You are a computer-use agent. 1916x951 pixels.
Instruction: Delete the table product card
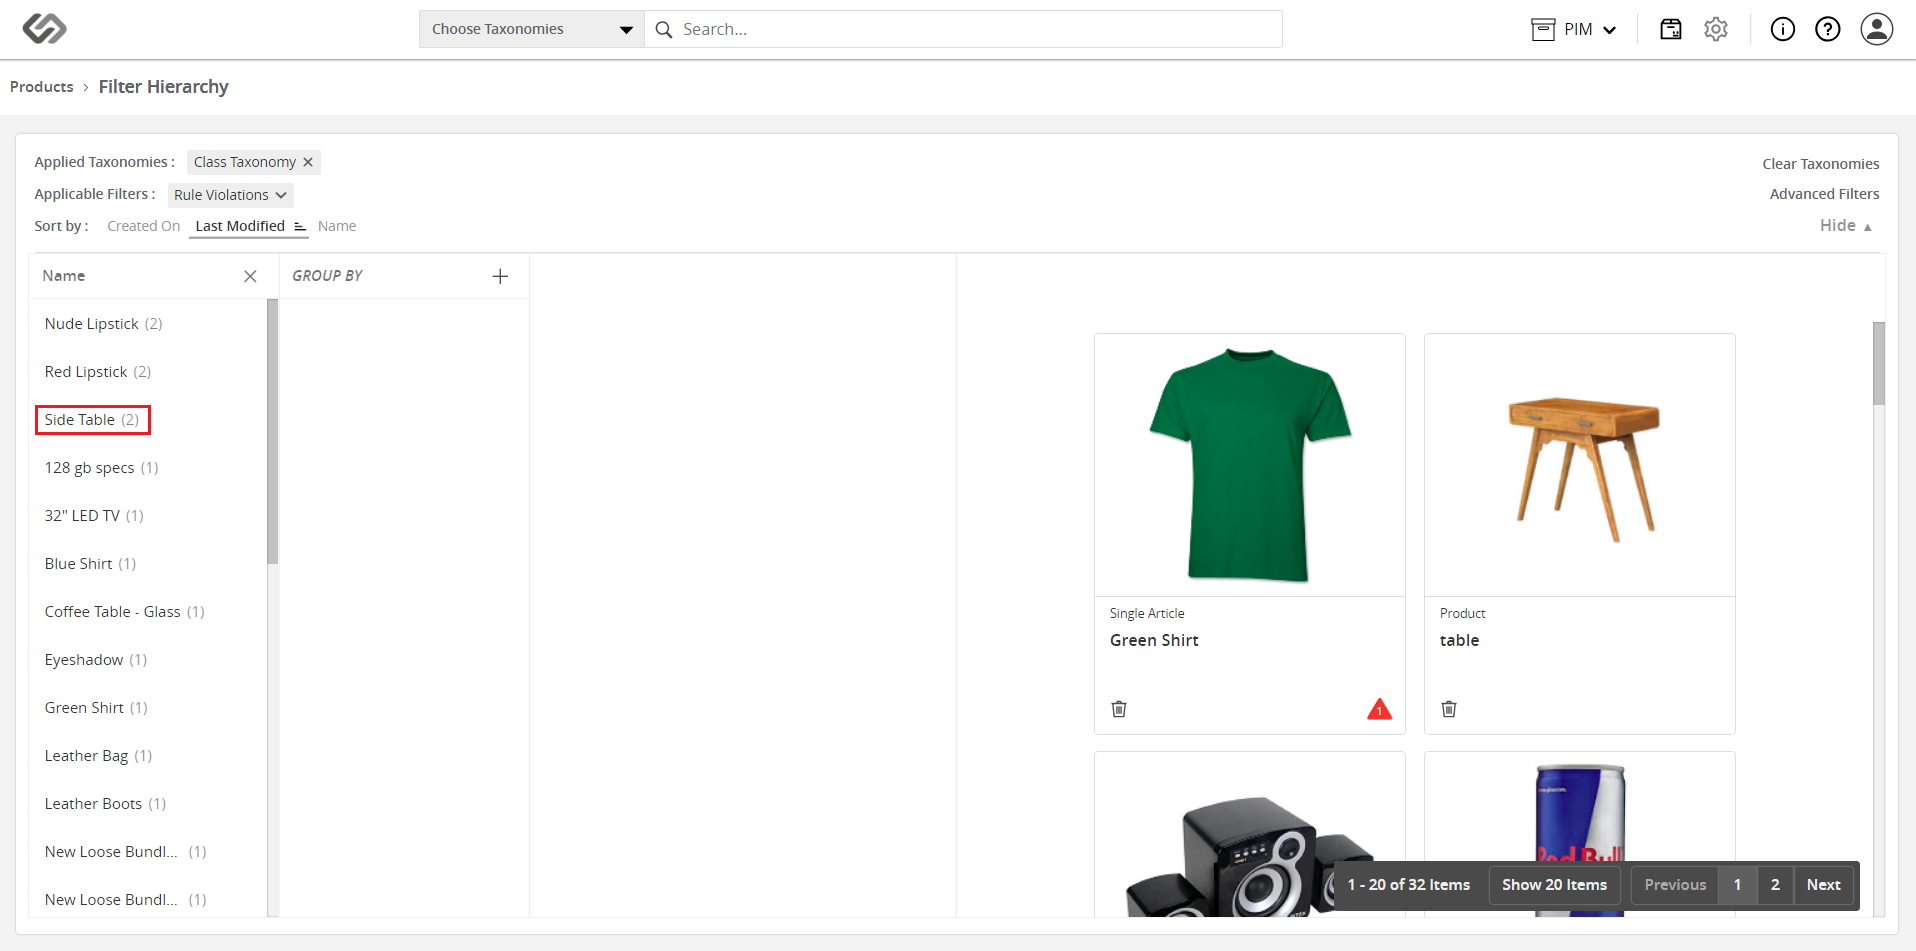[x=1449, y=709]
